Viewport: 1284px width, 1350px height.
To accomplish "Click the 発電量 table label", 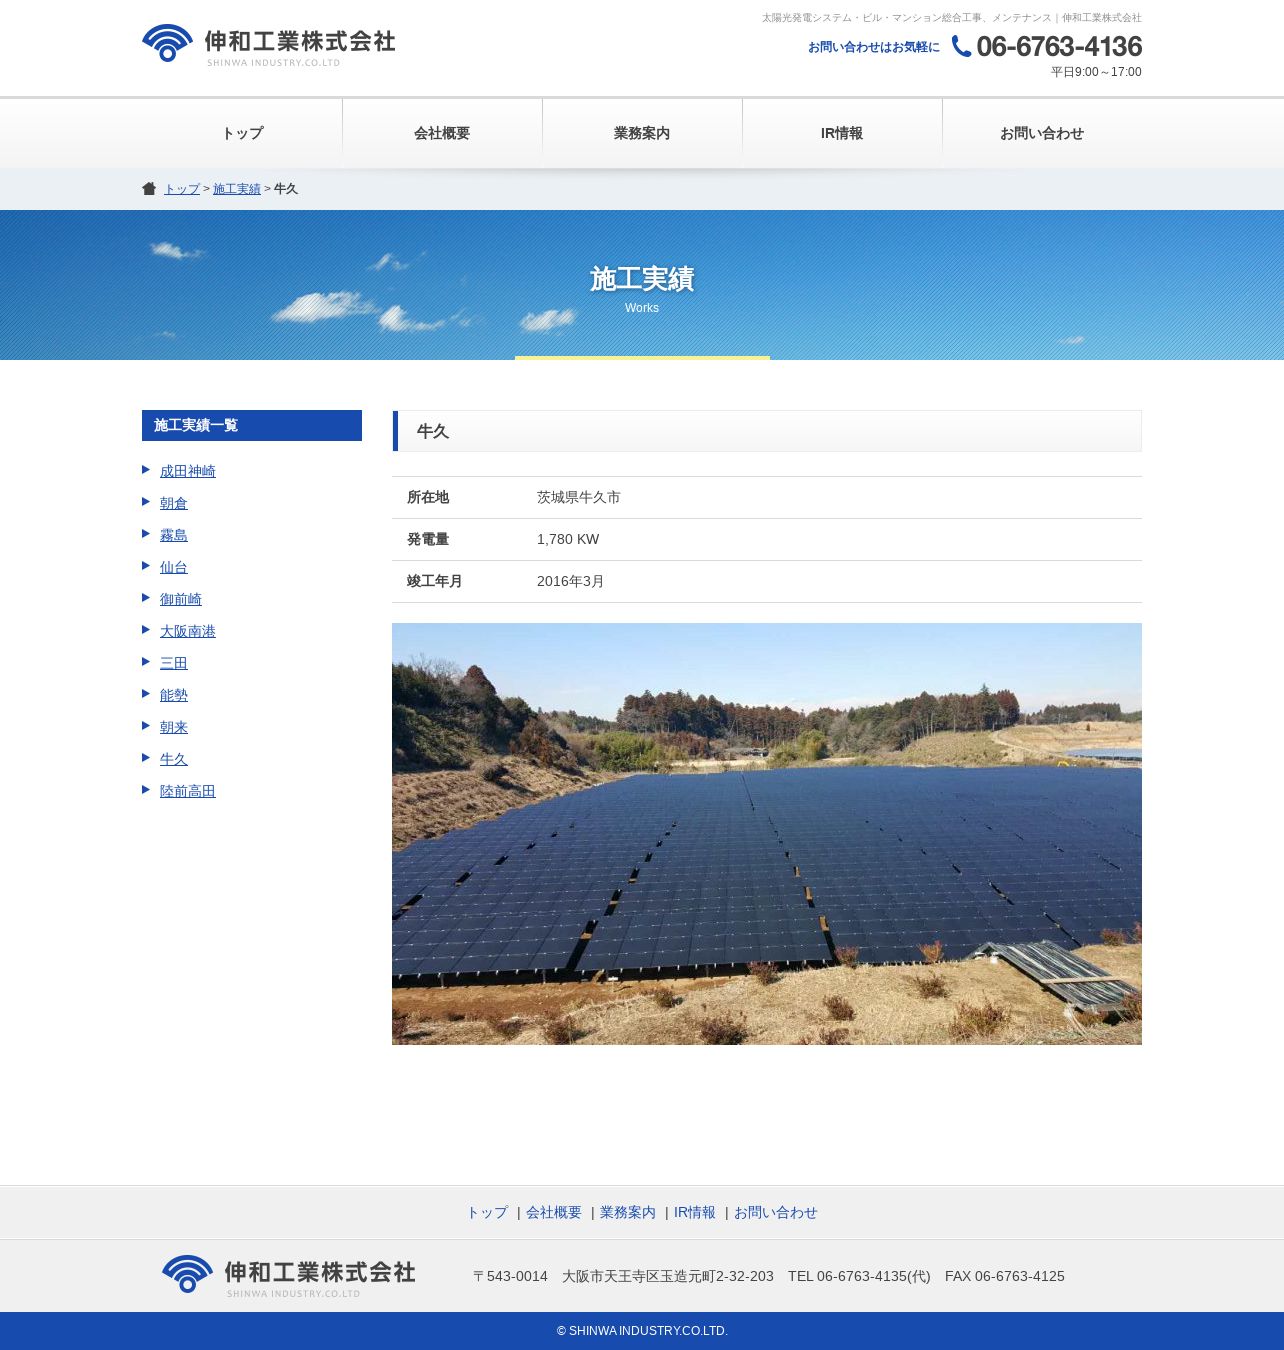I will 428,539.
